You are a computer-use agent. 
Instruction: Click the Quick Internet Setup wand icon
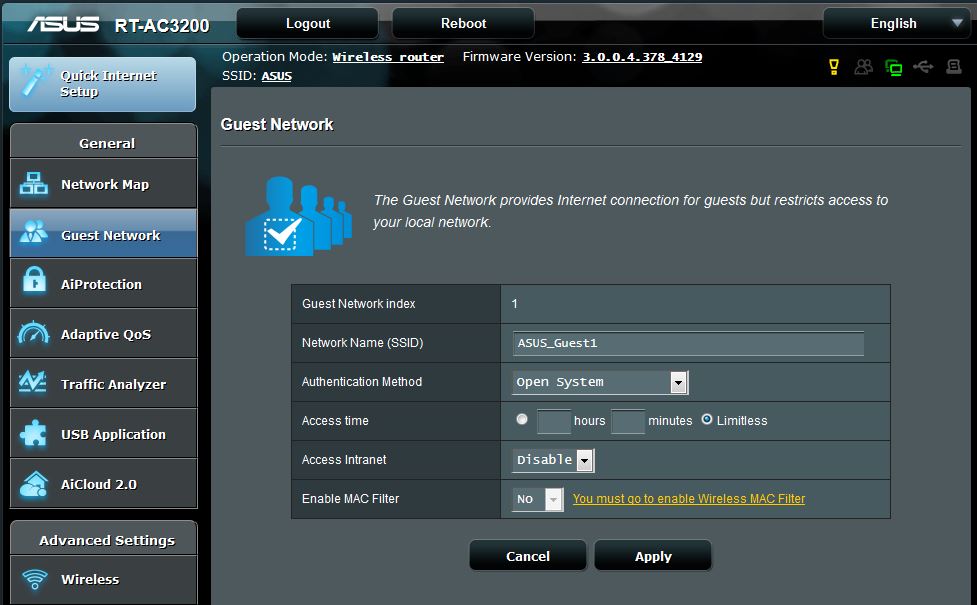(x=34, y=82)
